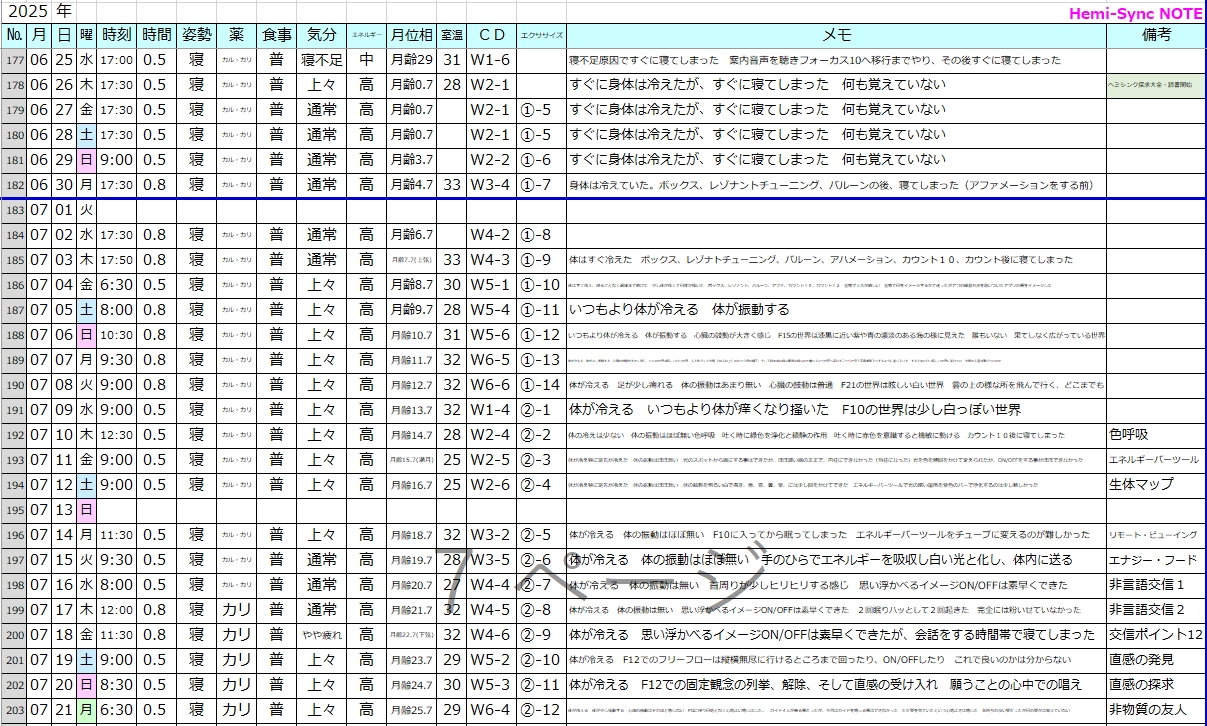Click the '時刻' header cell
The height and width of the screenshot is (726, 1207).
[117, 35]
